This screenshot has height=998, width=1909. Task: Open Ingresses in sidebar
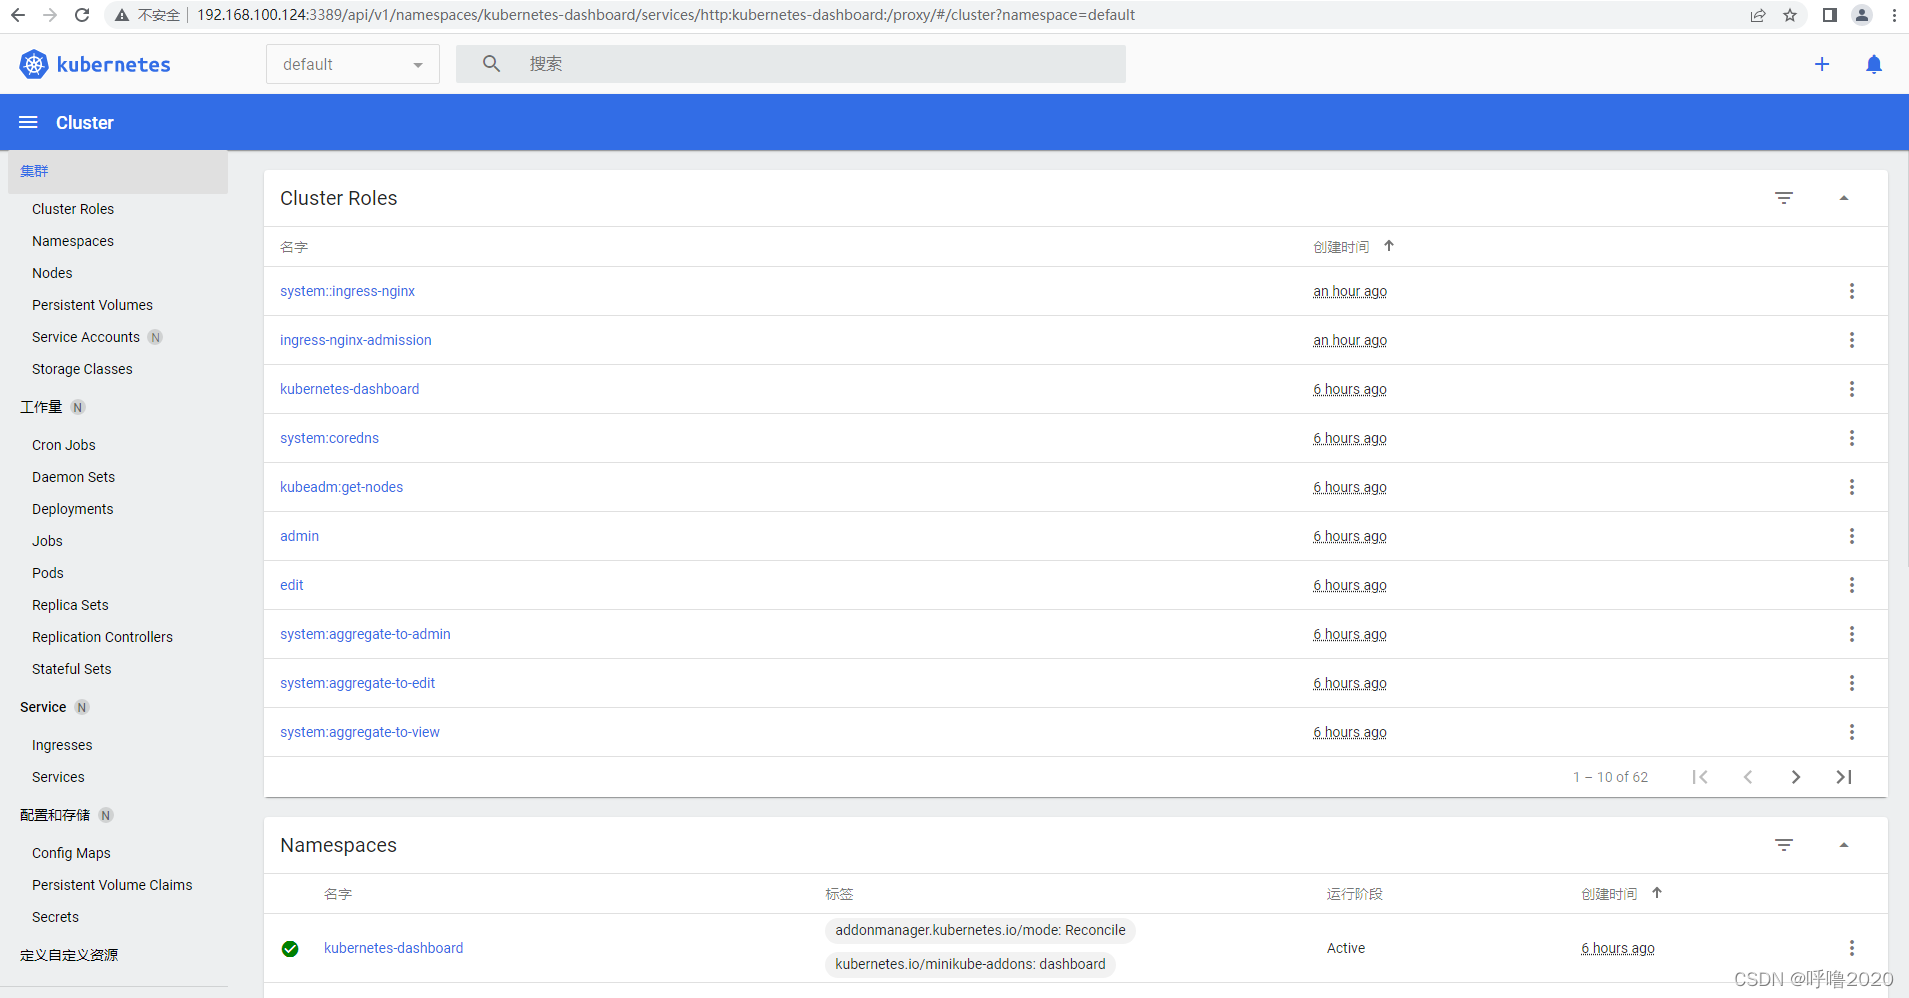[62, 745]
